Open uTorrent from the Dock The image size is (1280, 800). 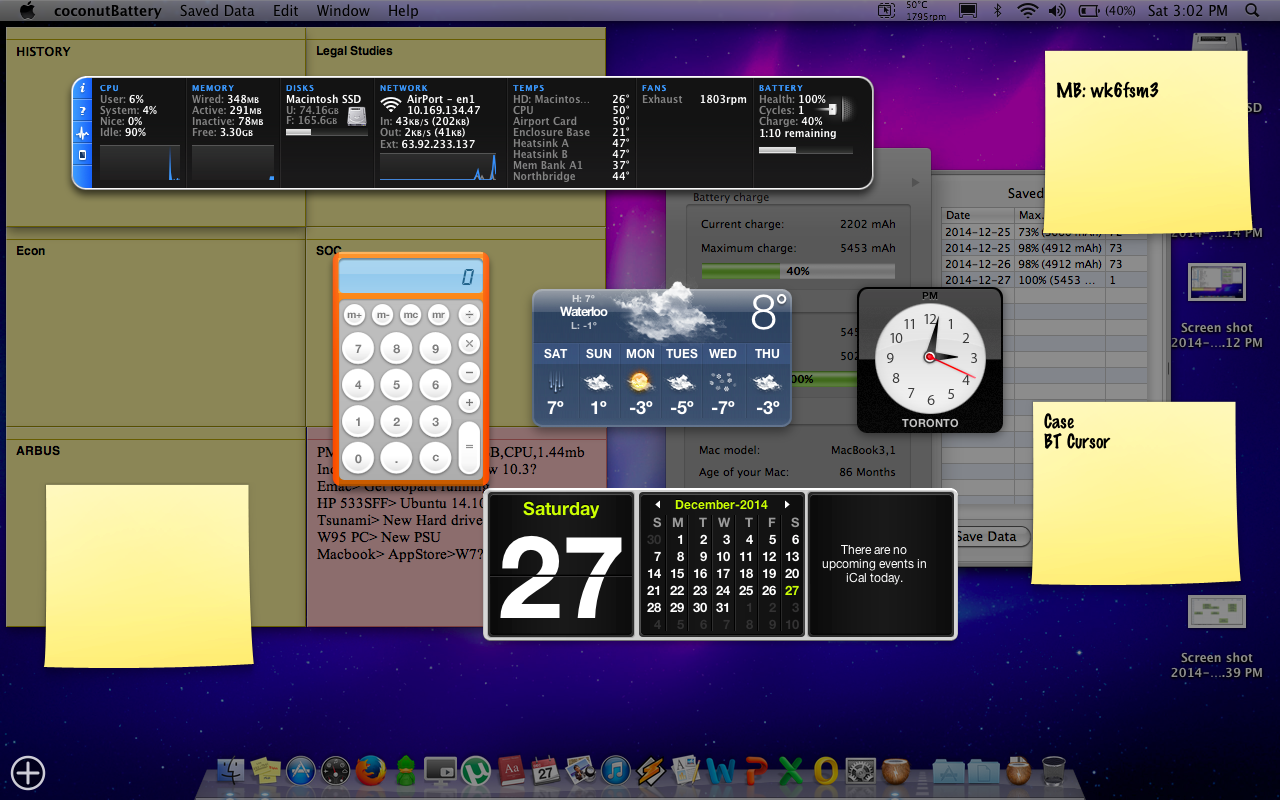point(475,770)
